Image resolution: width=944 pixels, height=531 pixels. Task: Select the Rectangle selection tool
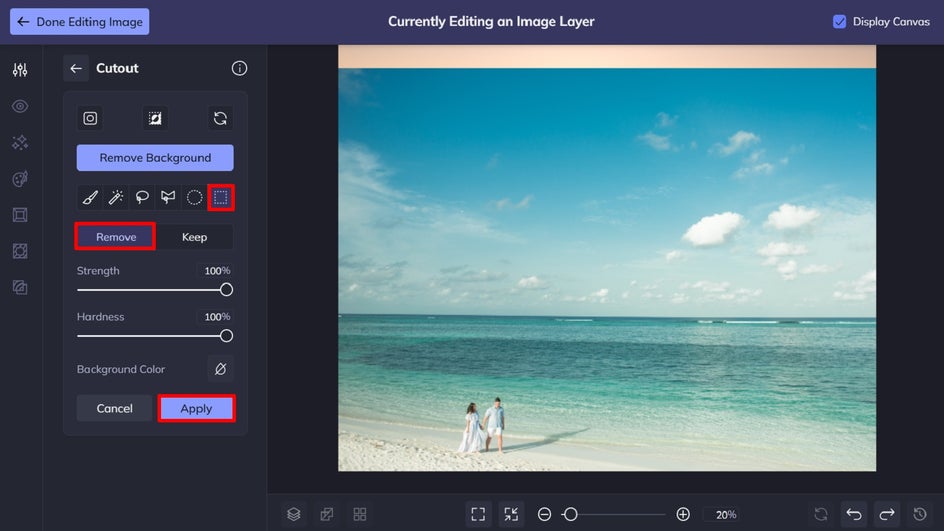pyautogui.click(x=221, y=197)
